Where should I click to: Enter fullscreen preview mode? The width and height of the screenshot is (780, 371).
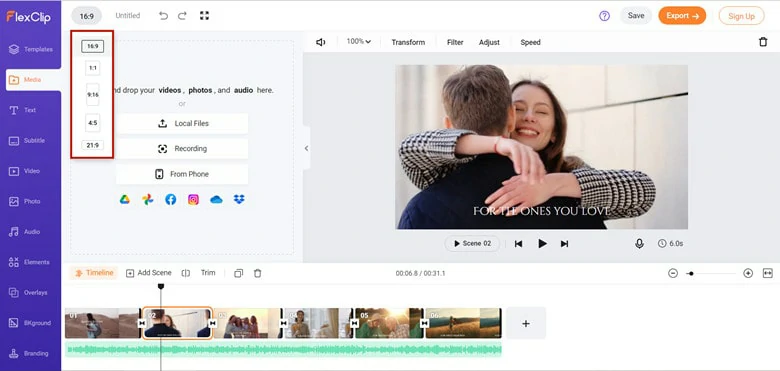(x=204, y=16)
